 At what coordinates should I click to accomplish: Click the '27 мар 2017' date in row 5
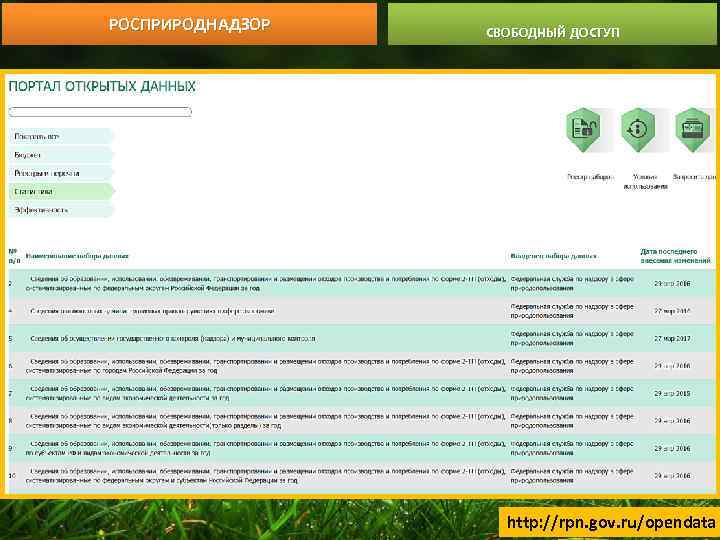tap(672, 338)
